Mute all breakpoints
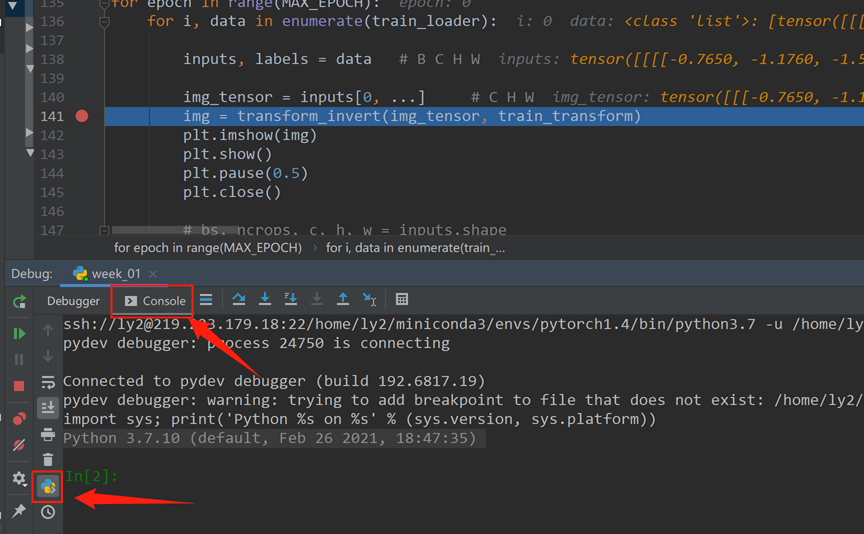 (19, 445)
